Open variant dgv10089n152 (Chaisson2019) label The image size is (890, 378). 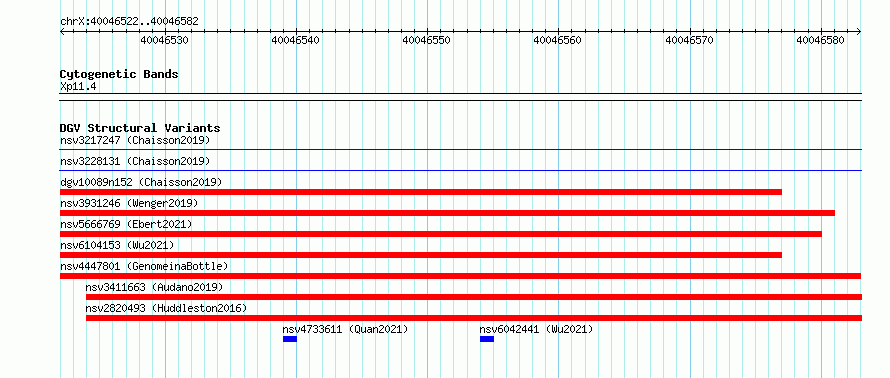pos(141,182)
